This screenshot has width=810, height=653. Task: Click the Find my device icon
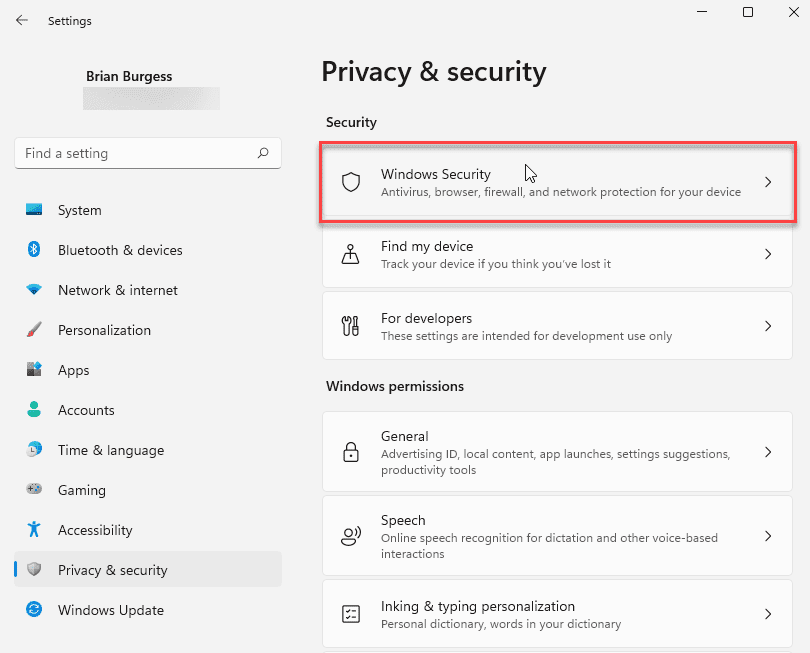(x=350, y=254)
